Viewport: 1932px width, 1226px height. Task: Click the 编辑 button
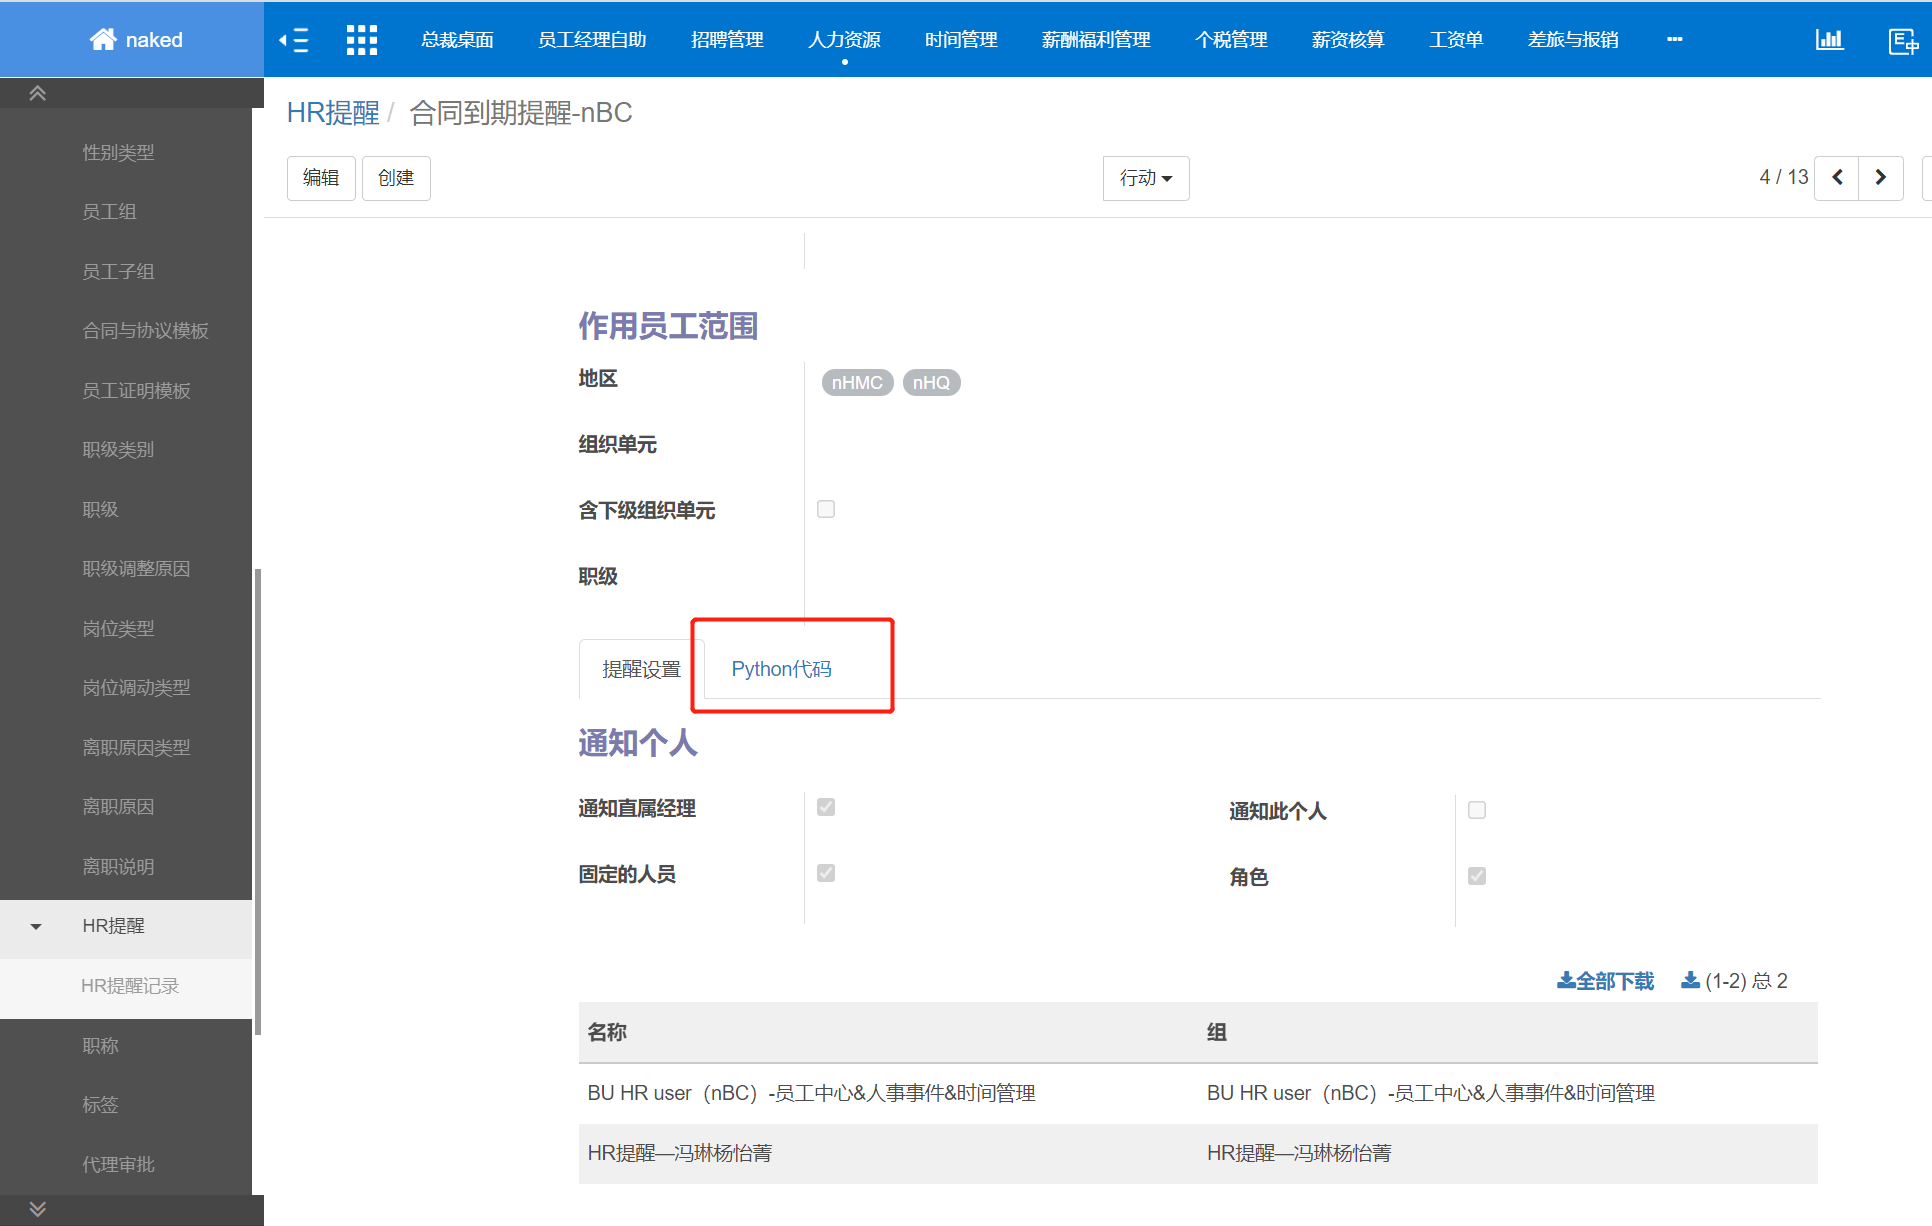tap(320, 177)
